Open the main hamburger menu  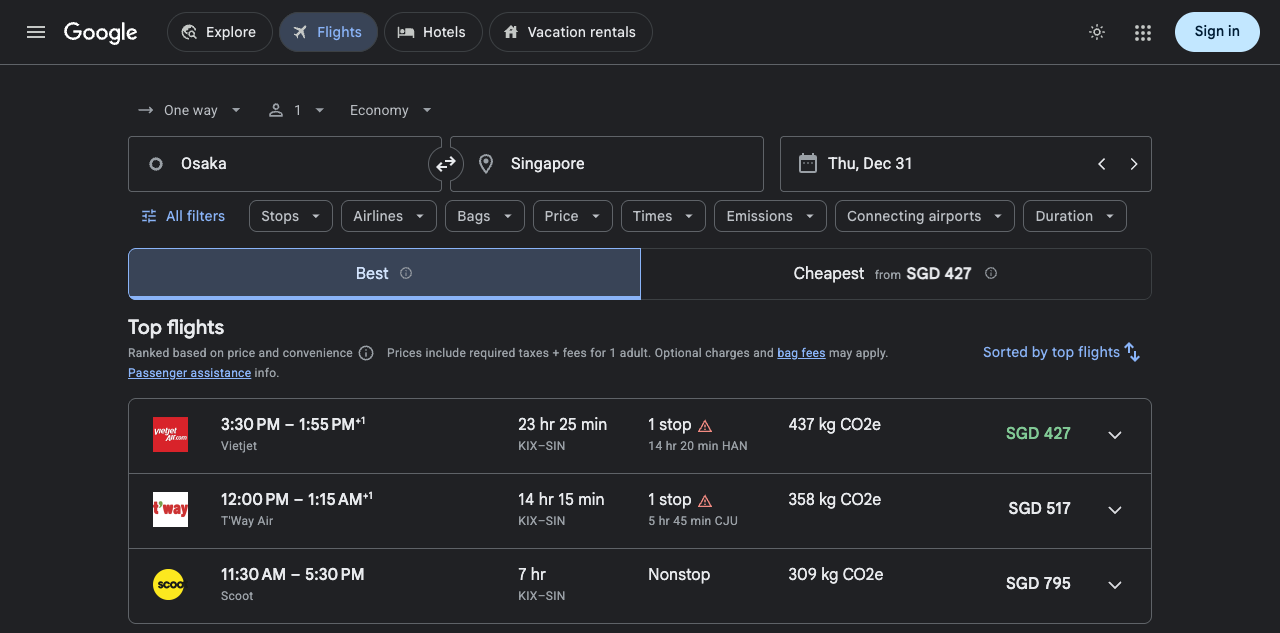click(x=36, y=32)
